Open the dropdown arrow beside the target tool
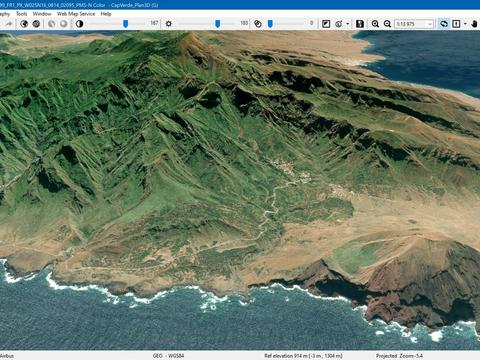Viewport: 480px width, 360px height. [x=348, y=24]
